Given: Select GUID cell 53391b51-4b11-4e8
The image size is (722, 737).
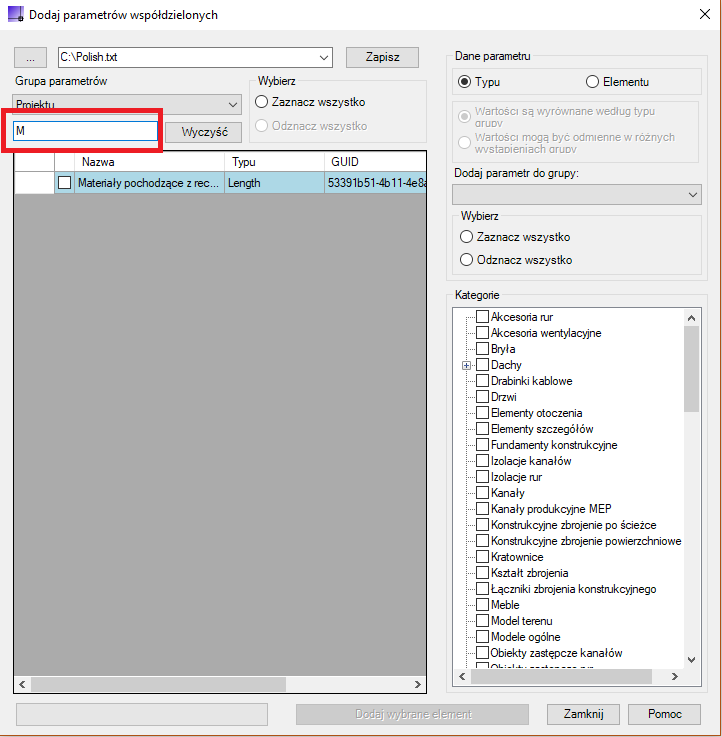Looking at the screenshot, I should coord(375,183).
